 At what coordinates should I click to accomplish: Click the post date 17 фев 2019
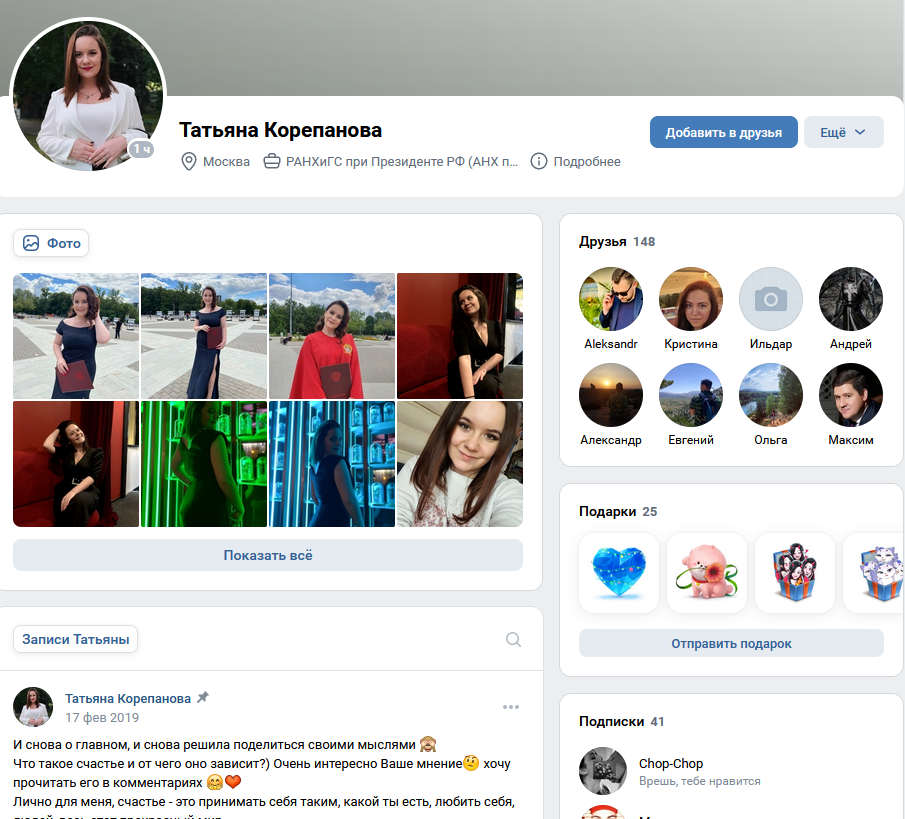[102, 717]
